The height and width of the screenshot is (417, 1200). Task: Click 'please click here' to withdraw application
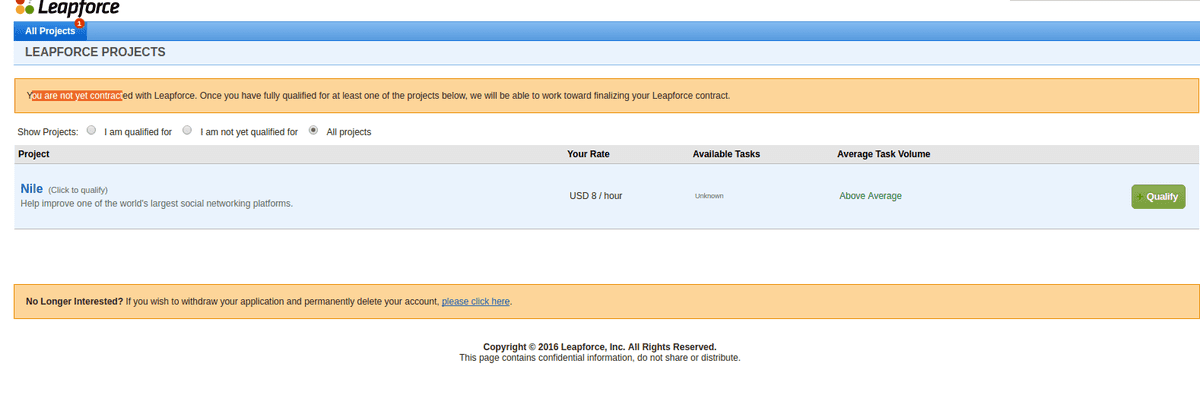(x=476, y=301)
